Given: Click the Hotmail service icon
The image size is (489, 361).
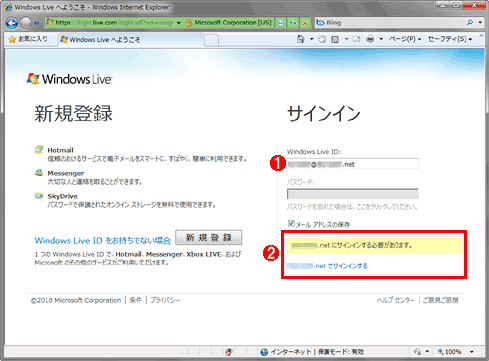Looking at the screenshot, I should coord(39,149).
